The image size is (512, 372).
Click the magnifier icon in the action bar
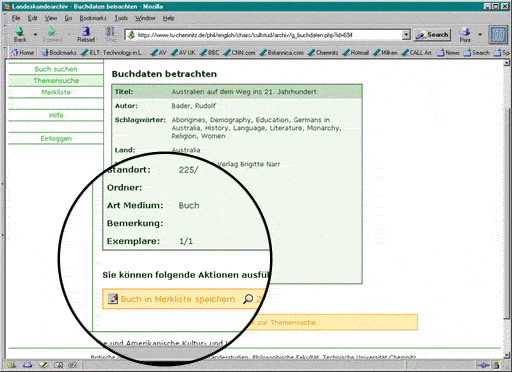pos(248,299)
